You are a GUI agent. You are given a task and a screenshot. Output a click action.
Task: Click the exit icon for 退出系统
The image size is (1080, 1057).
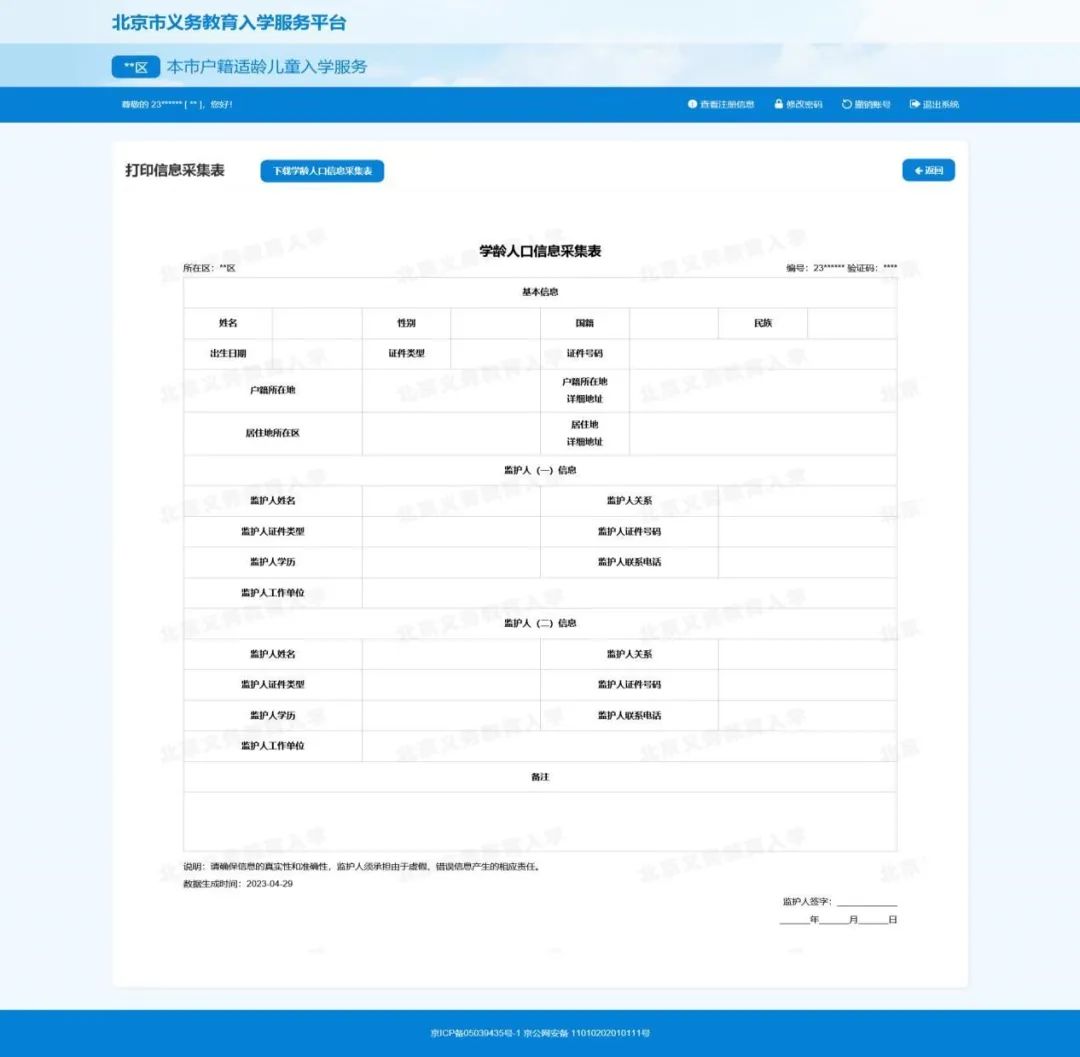pyautogui.click(x=914, y=104)
